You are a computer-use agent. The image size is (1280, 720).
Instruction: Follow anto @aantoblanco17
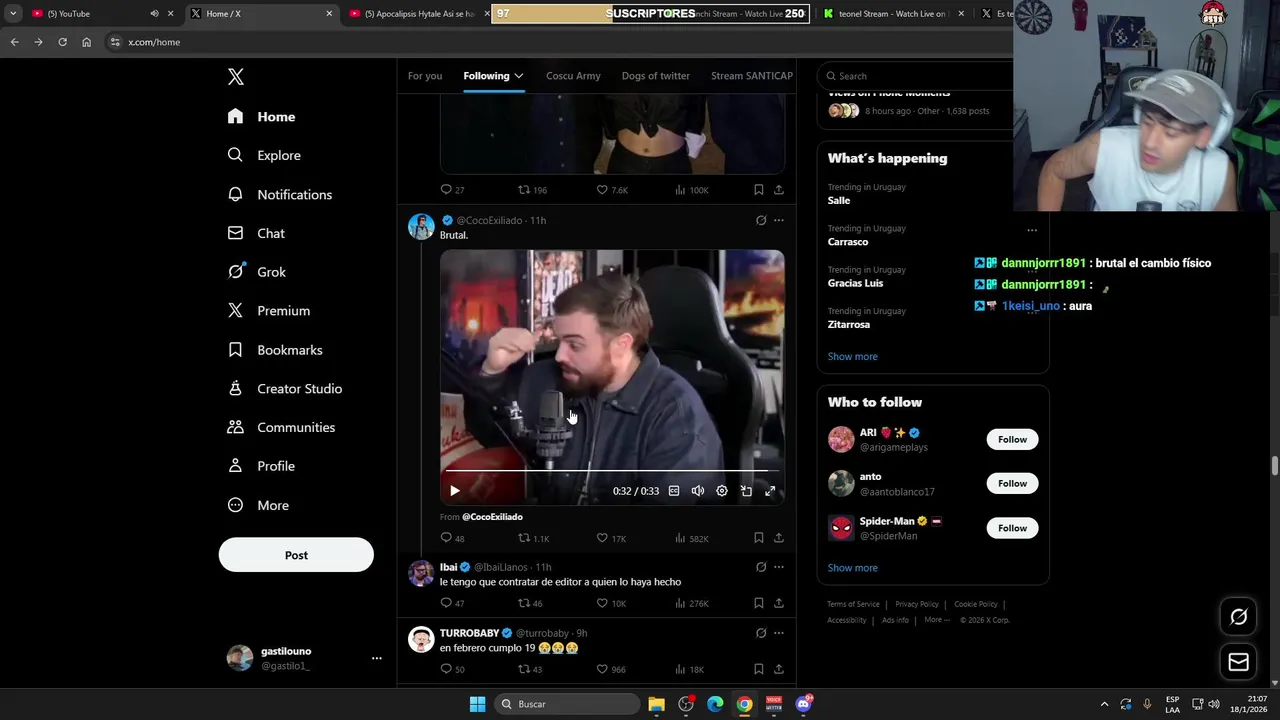[x=1012, y=484]
